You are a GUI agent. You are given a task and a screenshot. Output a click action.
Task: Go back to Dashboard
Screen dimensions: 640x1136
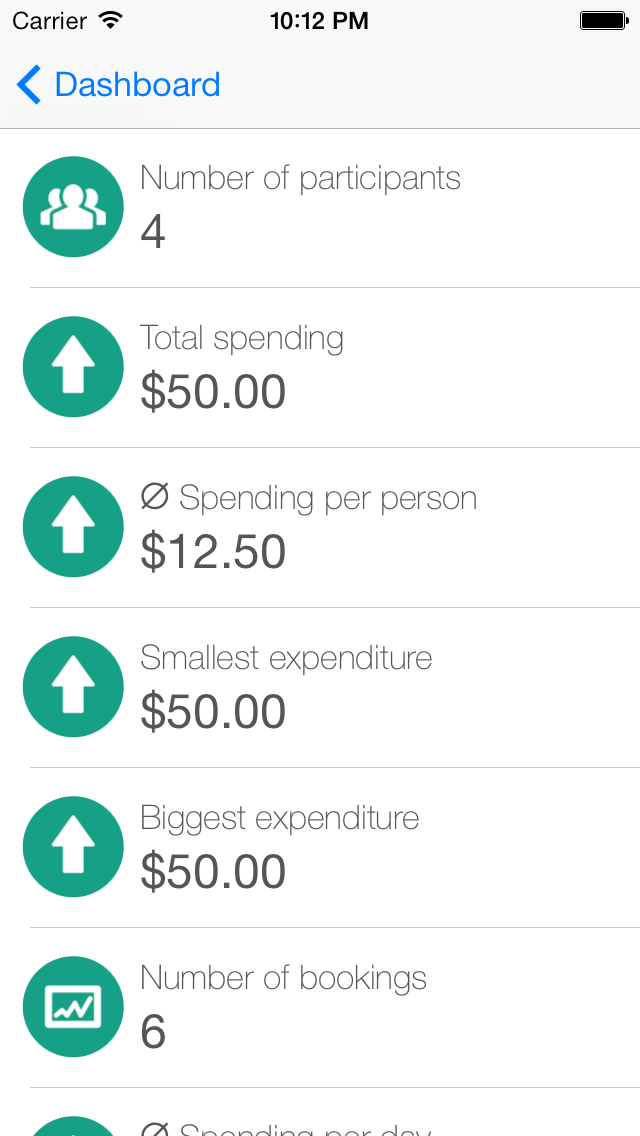coord(137,85)
